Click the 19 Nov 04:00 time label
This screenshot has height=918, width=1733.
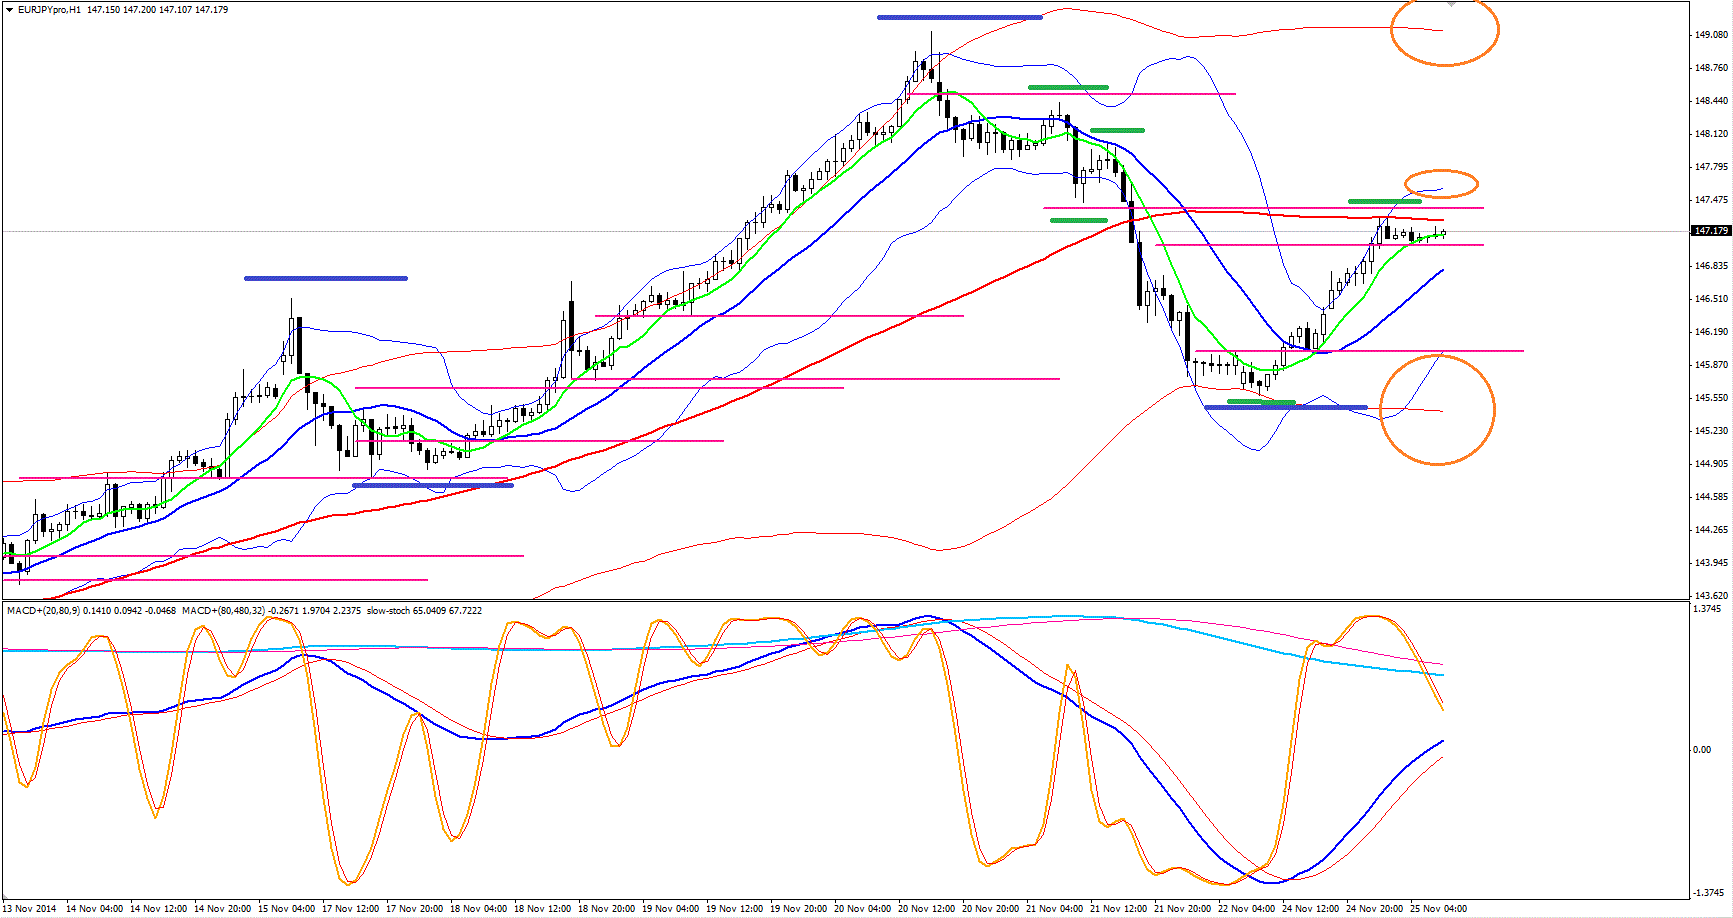[670, 909]
